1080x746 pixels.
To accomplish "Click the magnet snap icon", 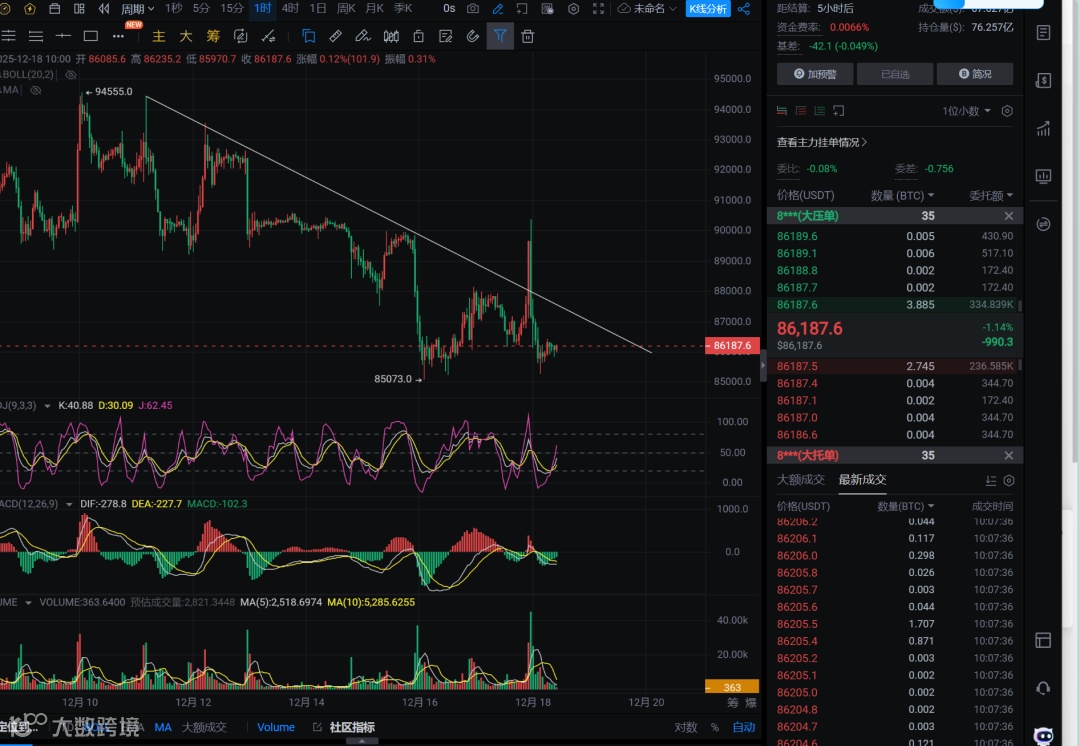I will click(472, 36).
